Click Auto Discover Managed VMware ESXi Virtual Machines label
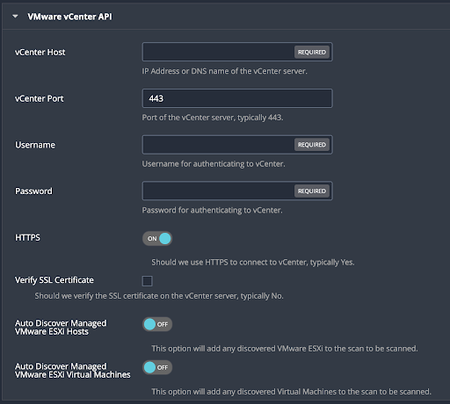 (73, 370)
